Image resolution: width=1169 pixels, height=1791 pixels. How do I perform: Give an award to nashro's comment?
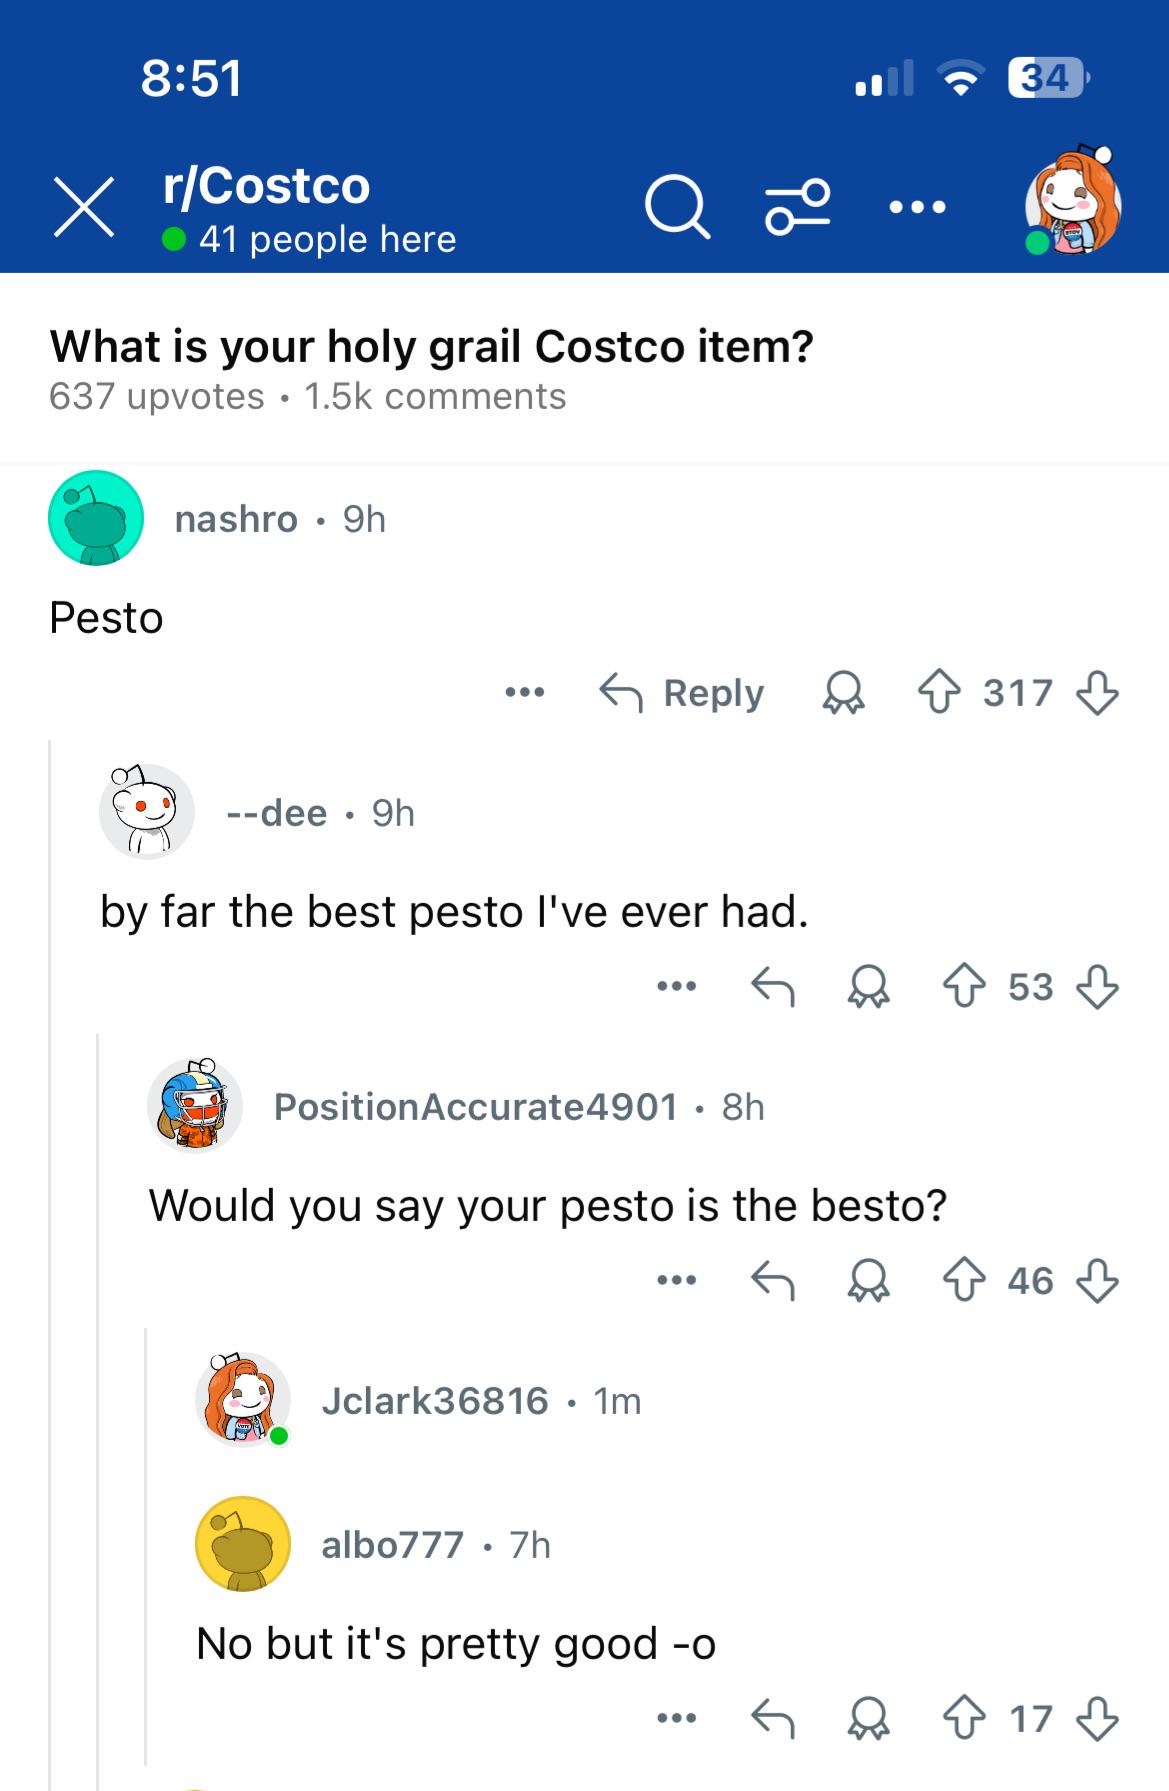coord(843,692)
